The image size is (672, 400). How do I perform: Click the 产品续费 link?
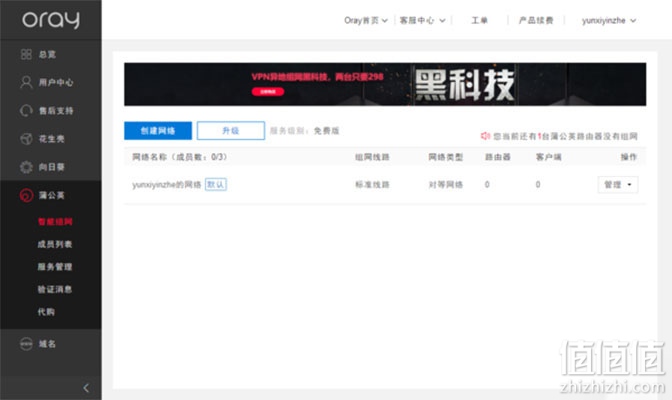tap(536, 20)
